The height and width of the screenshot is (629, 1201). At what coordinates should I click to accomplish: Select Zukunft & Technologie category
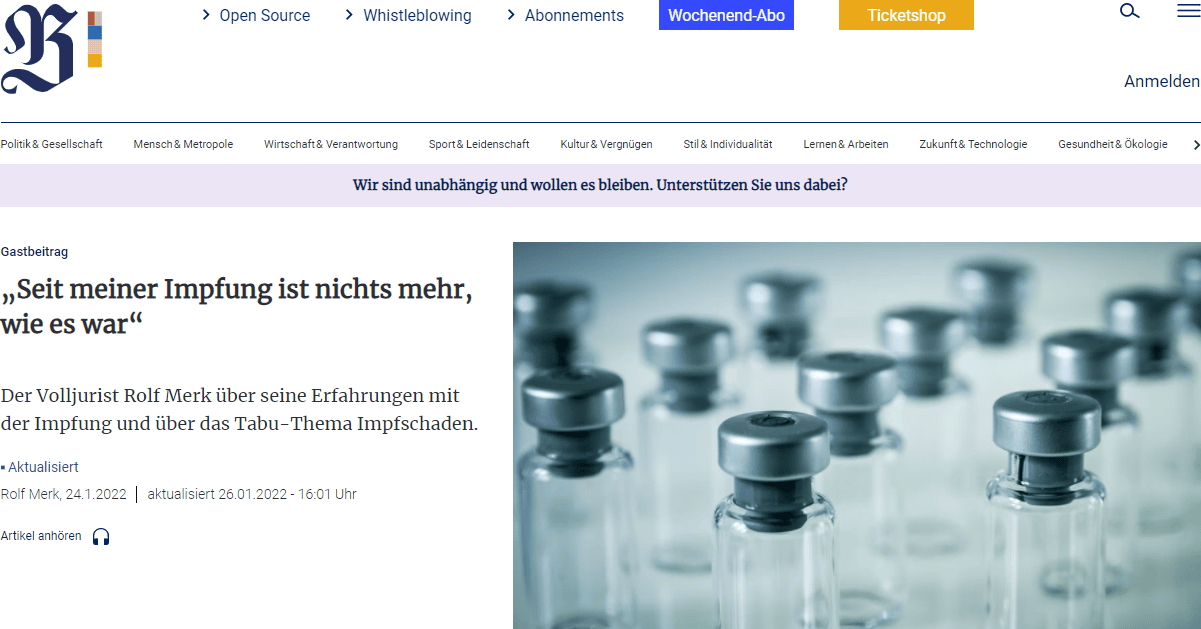coord(973,144)
